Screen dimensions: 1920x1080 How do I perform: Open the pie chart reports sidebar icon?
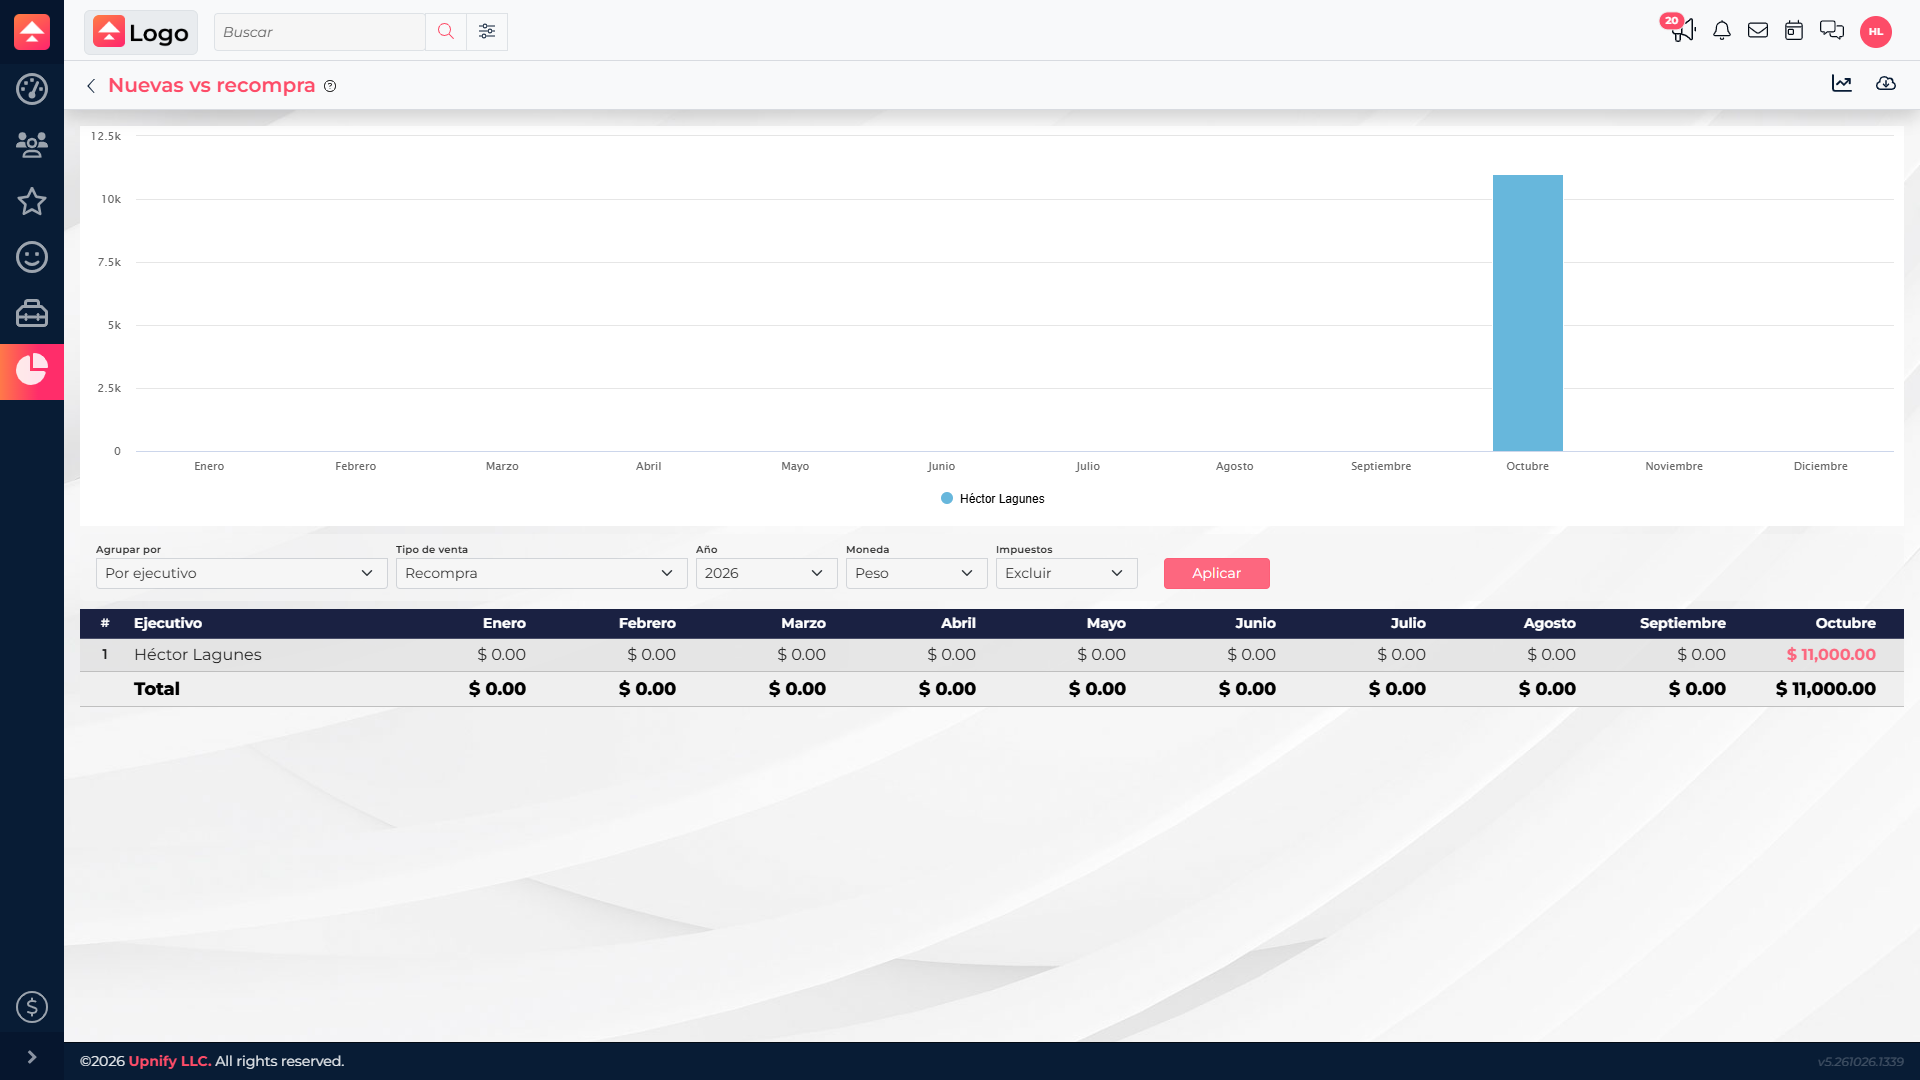coord(32,370)
